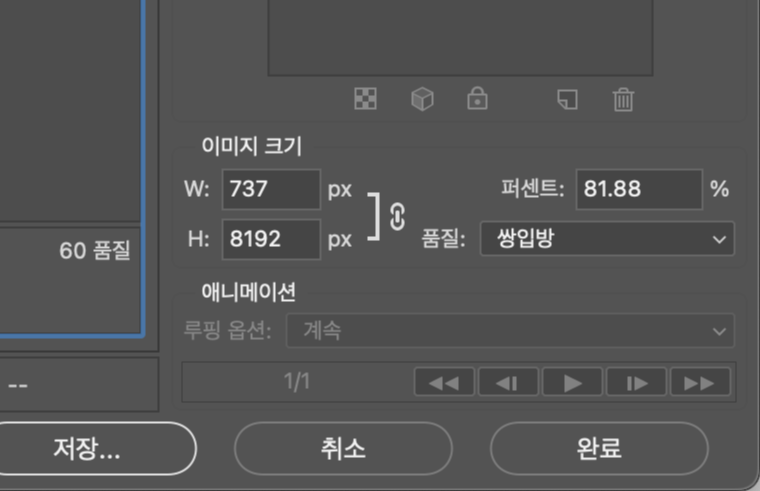
Task: Click the lock color padlock icon
Action: [x=477, y=98]
